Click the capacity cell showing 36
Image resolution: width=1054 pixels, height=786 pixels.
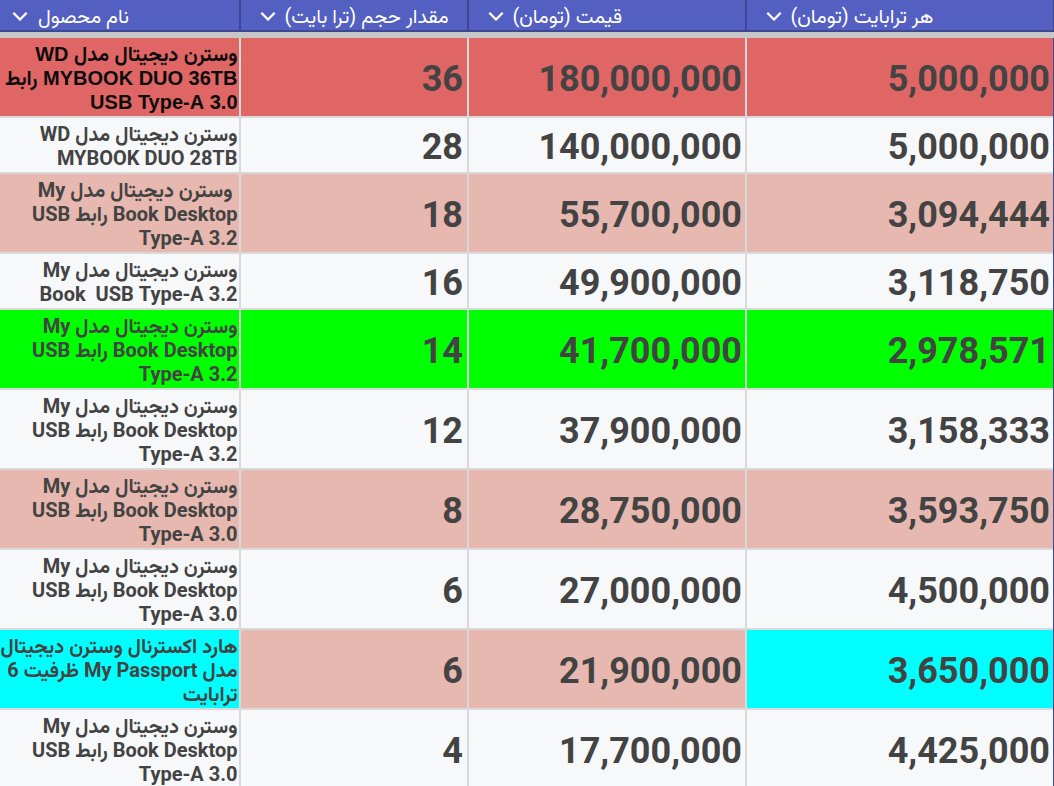click(x=354, y=77)
